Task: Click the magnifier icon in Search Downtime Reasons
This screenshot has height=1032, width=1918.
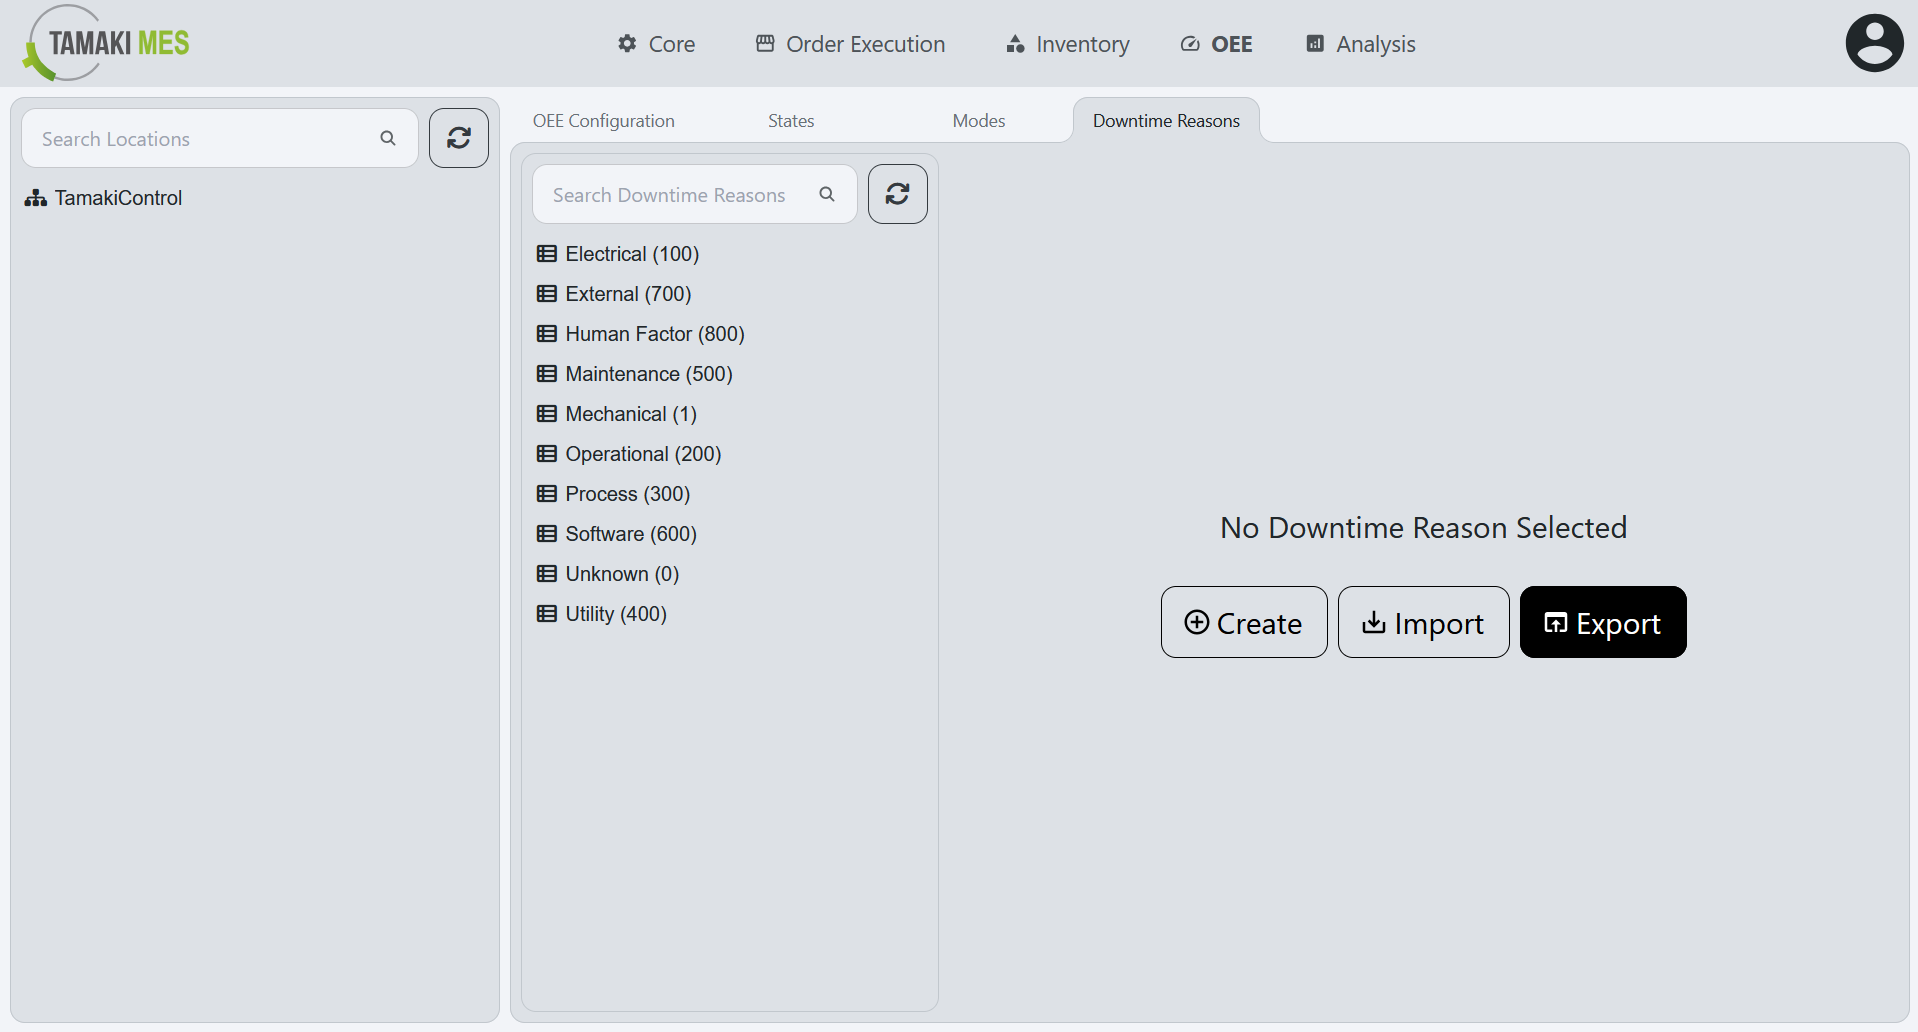Action: pos(827,194)
